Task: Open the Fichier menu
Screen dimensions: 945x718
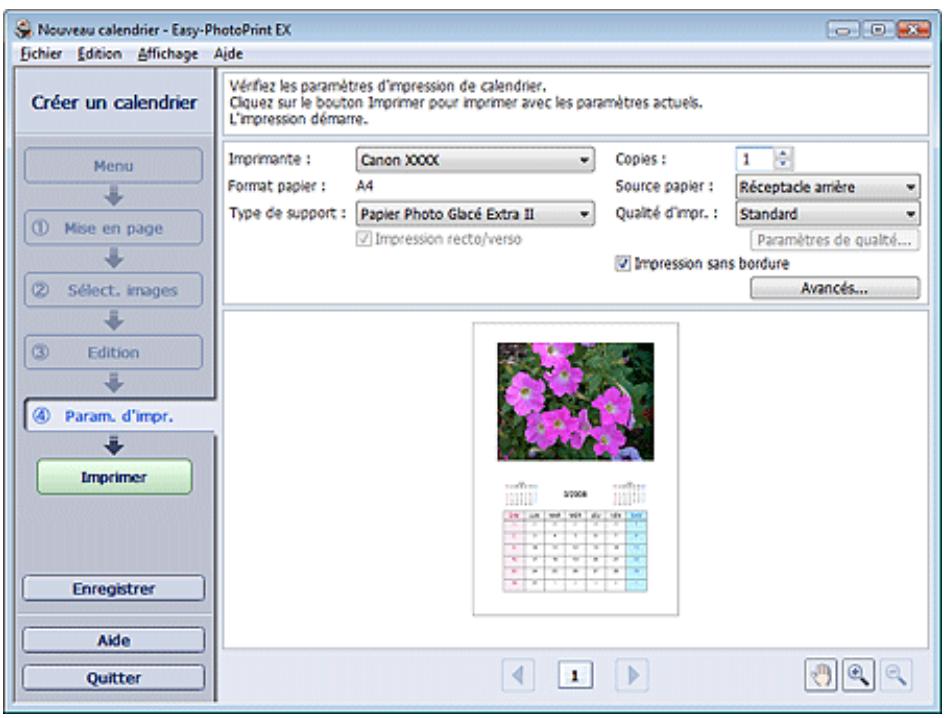Action: [x=41, y=54]
